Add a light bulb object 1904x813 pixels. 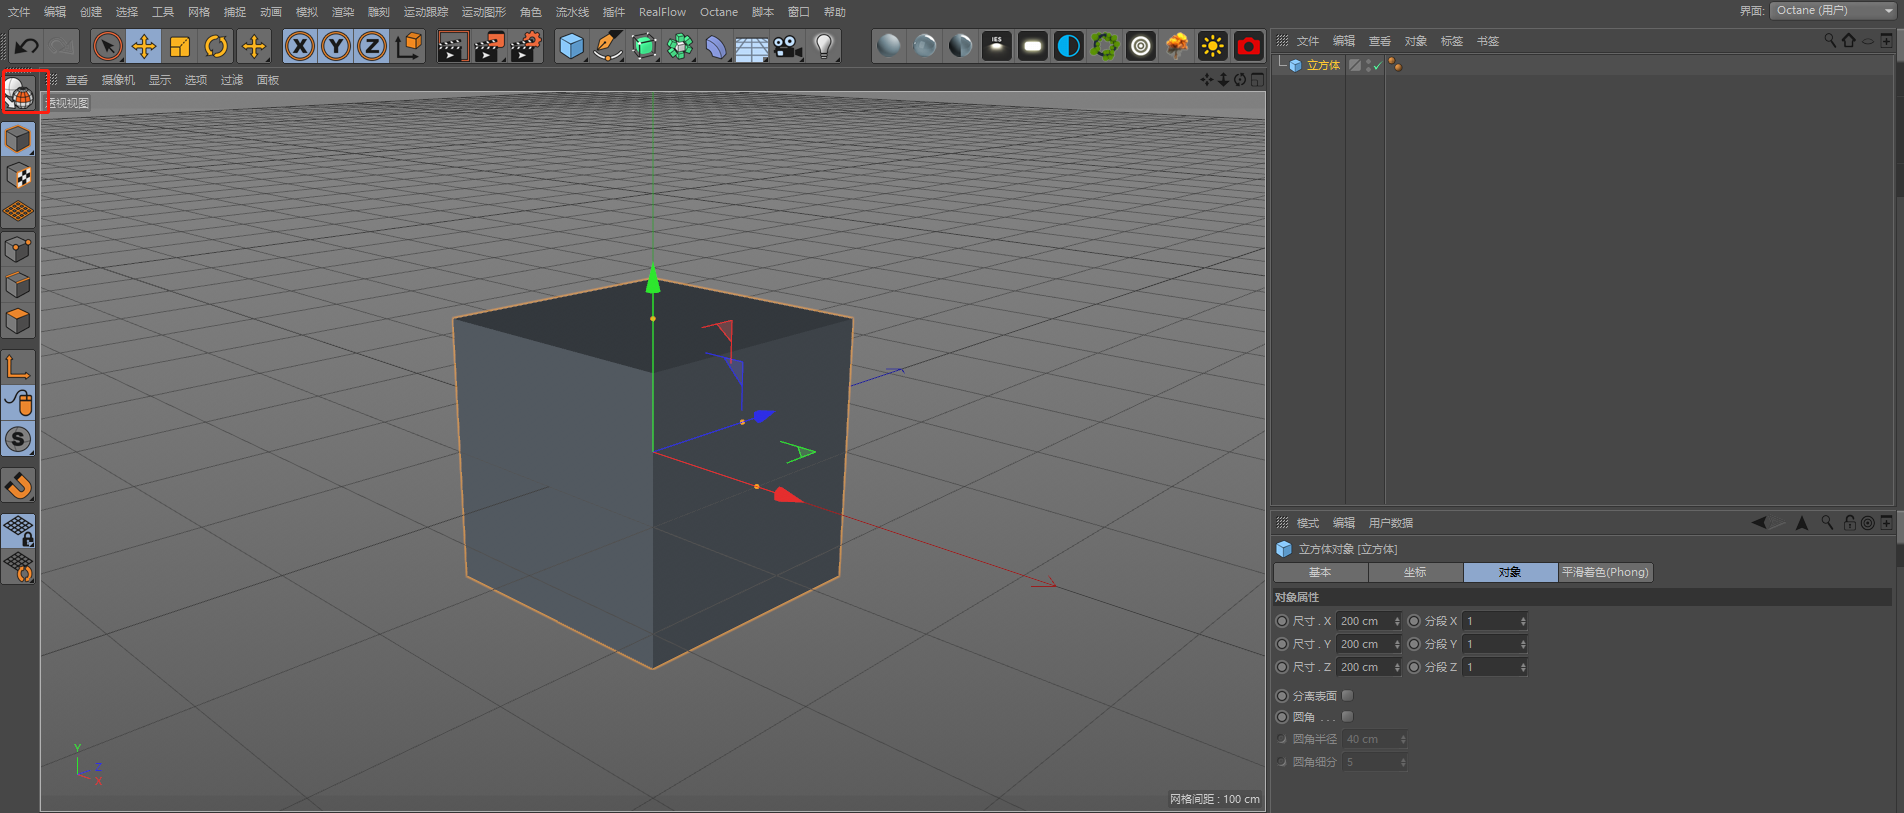click(824, 46)
